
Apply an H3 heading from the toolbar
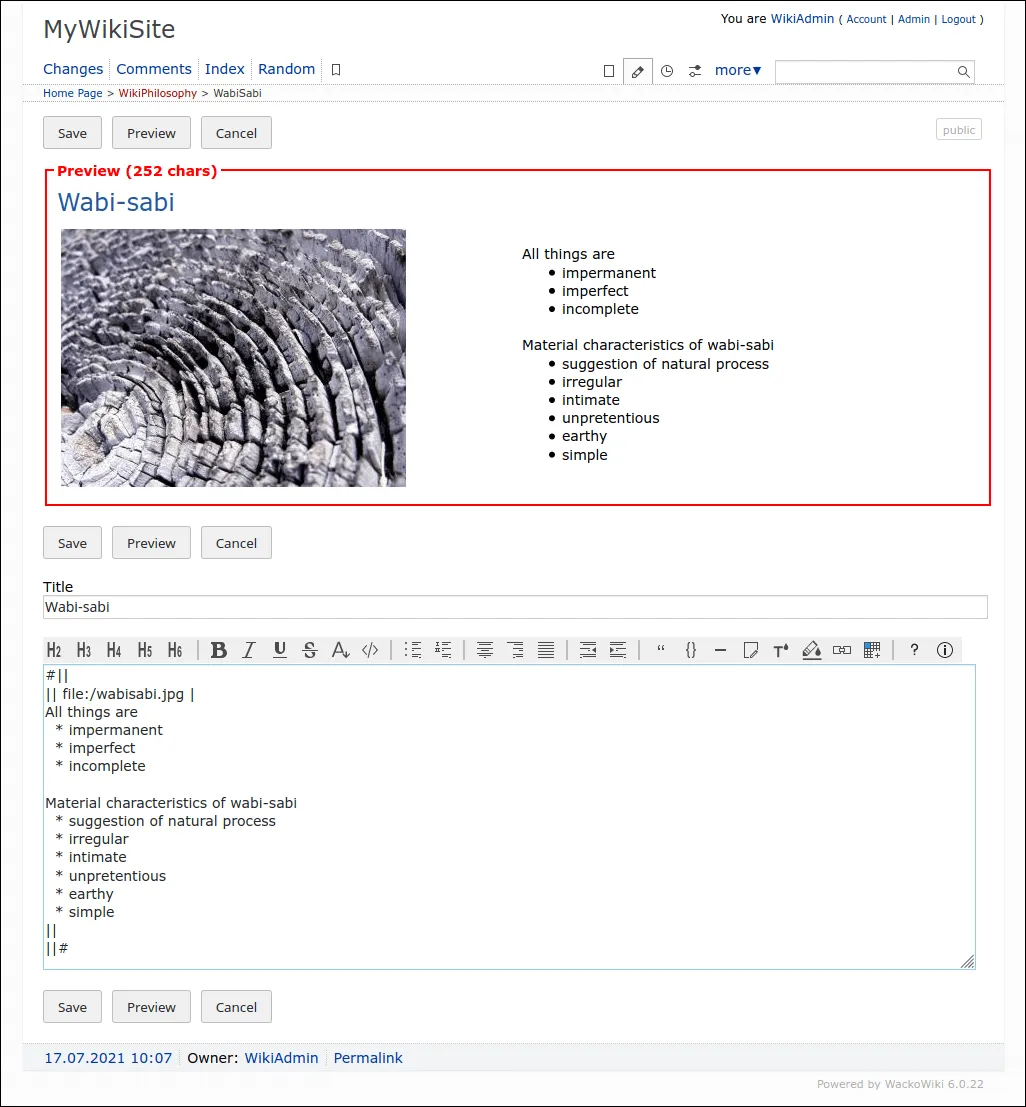coord(84,650)
